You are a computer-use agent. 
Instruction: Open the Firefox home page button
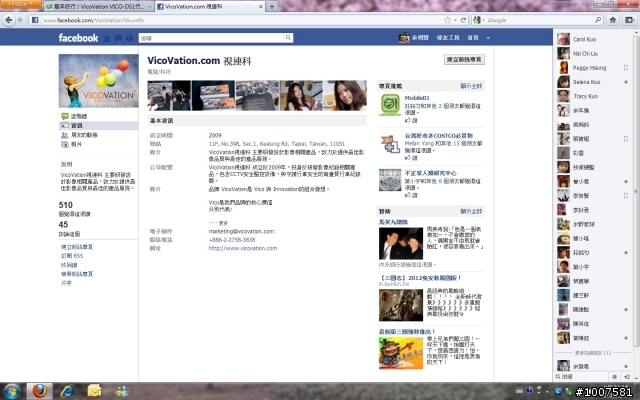(x=613, y=20)
